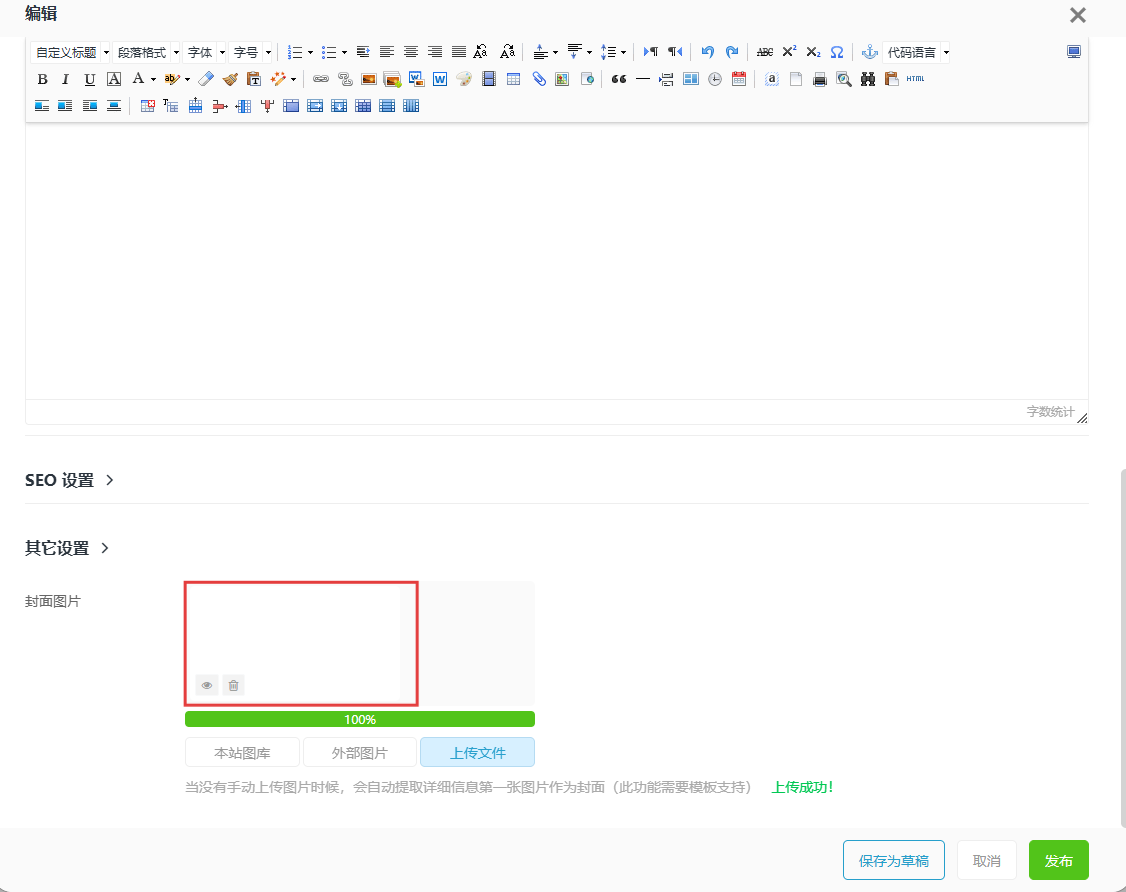Click the insert table icon
This screenshot has height=892, width=1126.
coord(513,79)
